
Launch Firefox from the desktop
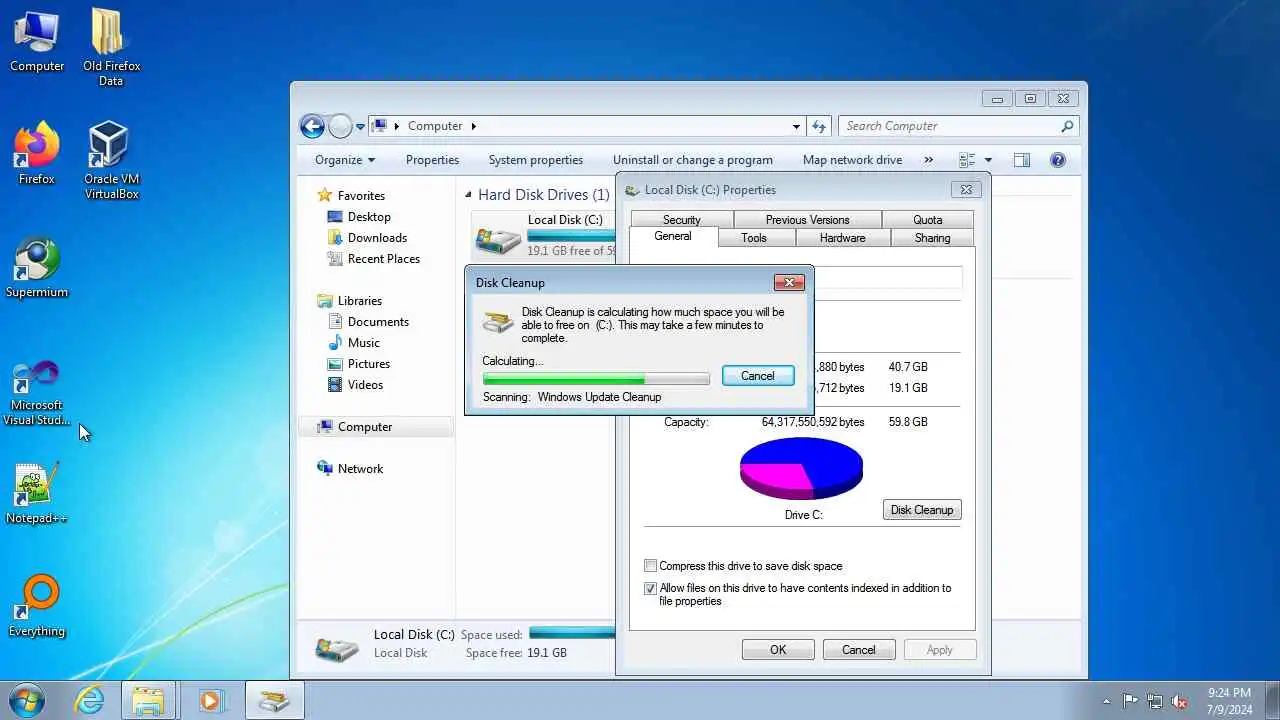click(x=37, y=153)
